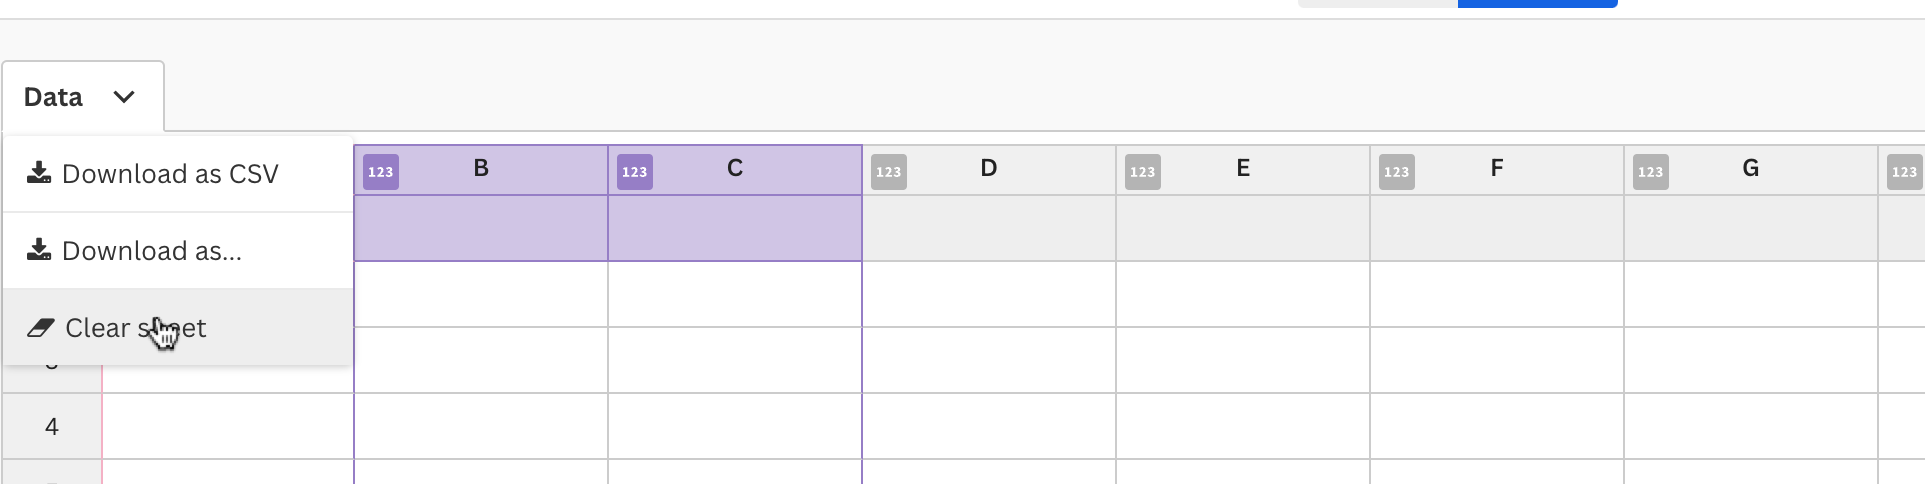This screenshot has height=484, width=1925.
Task: Select the column F header
Action: click(x=1497, y=169)
